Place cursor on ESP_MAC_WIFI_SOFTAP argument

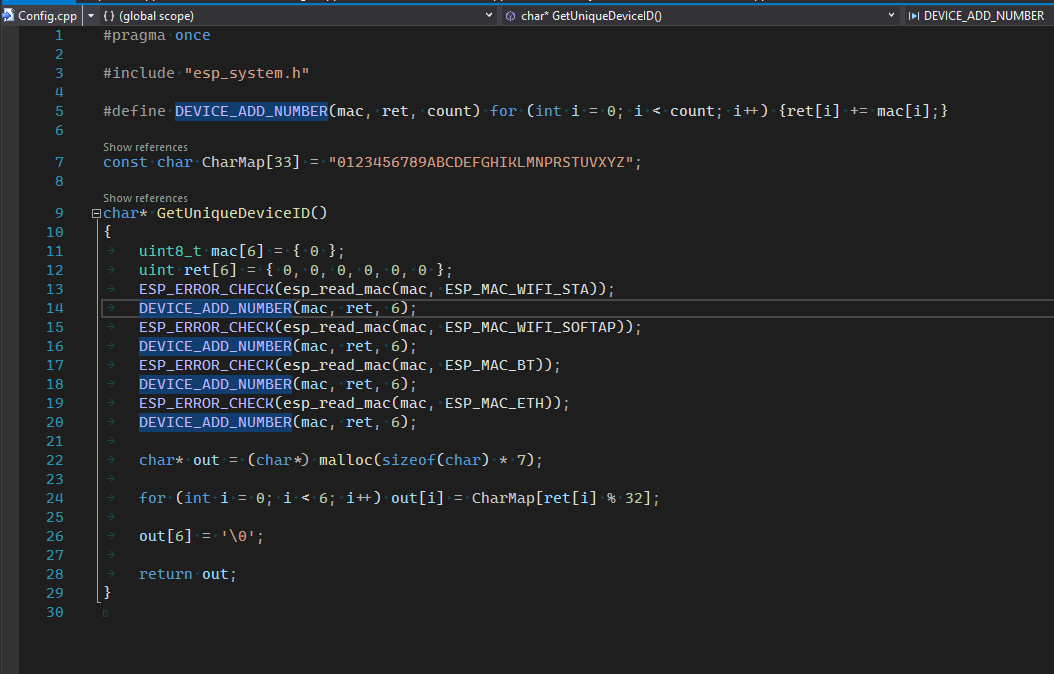coord(533,327)
